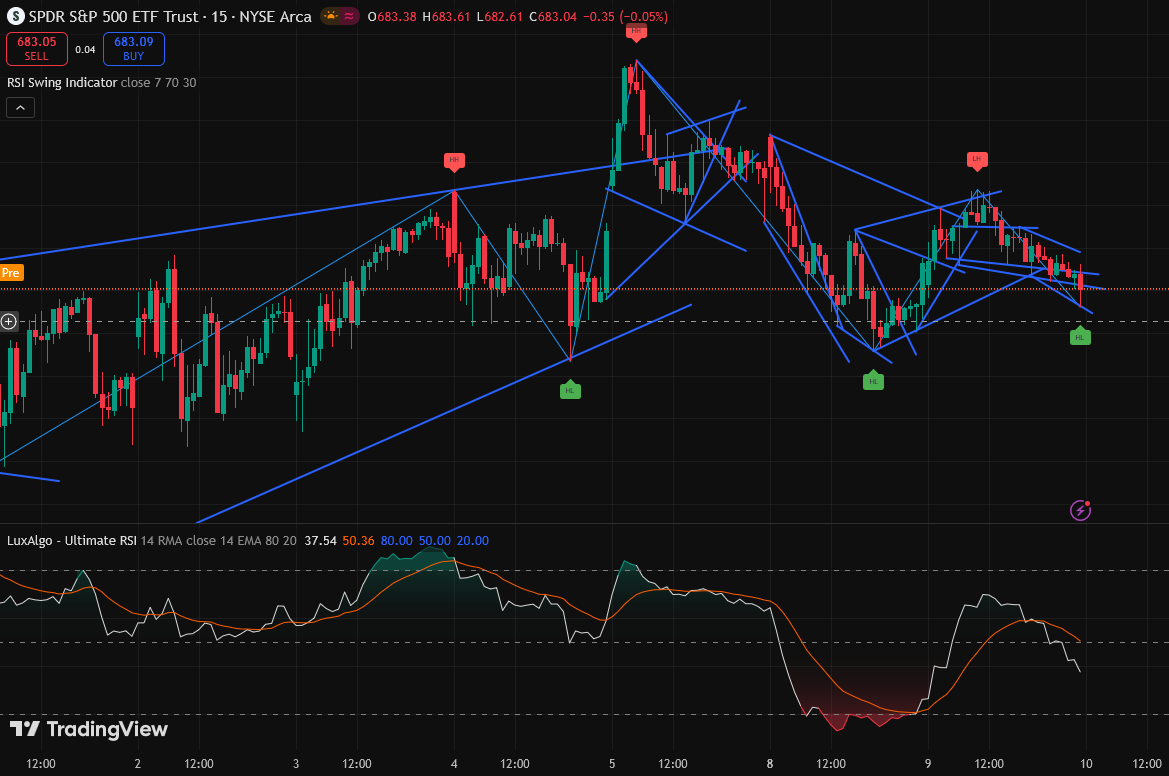Collapse the indicator legend with the chevron
This screenshot has width=1169, height=776.
[x=20, y=108]
